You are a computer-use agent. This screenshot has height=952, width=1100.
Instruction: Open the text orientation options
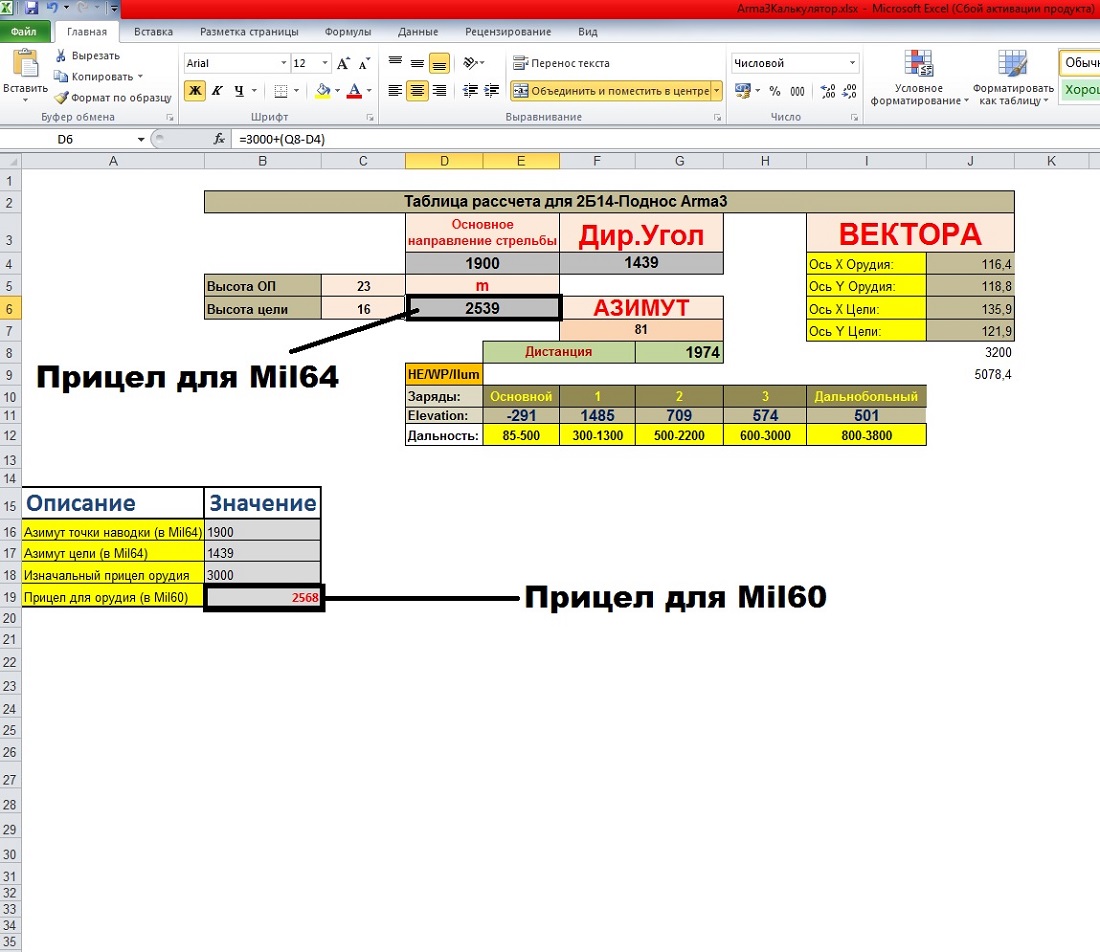click(474, 63)
